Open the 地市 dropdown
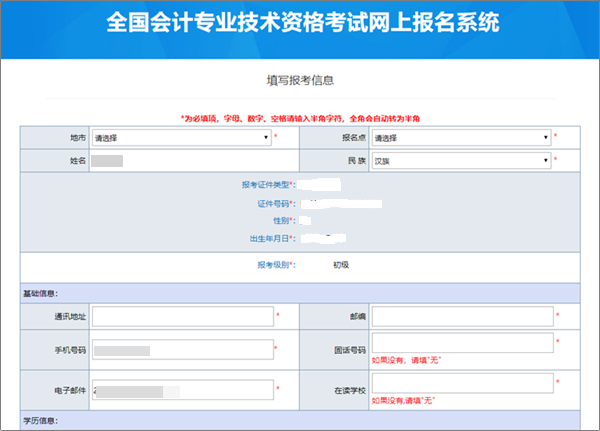The height and width of the screenshot is (431, 600). (182, 138)
